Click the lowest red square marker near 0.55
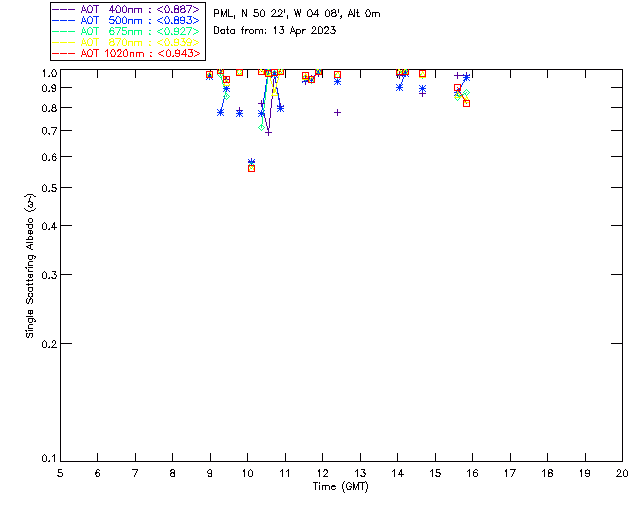 point(251,168)
